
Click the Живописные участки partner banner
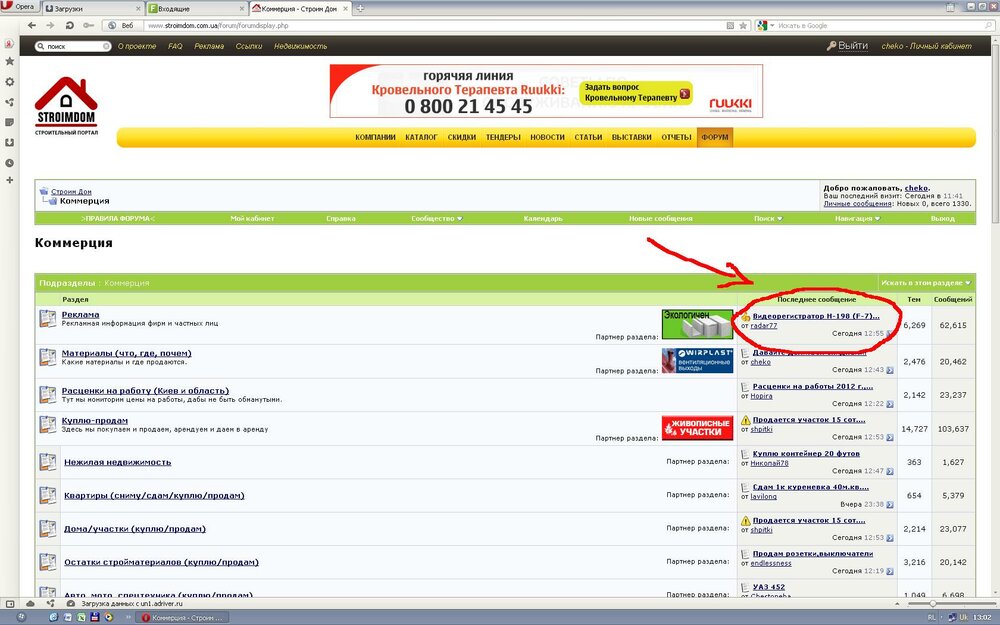697,428
